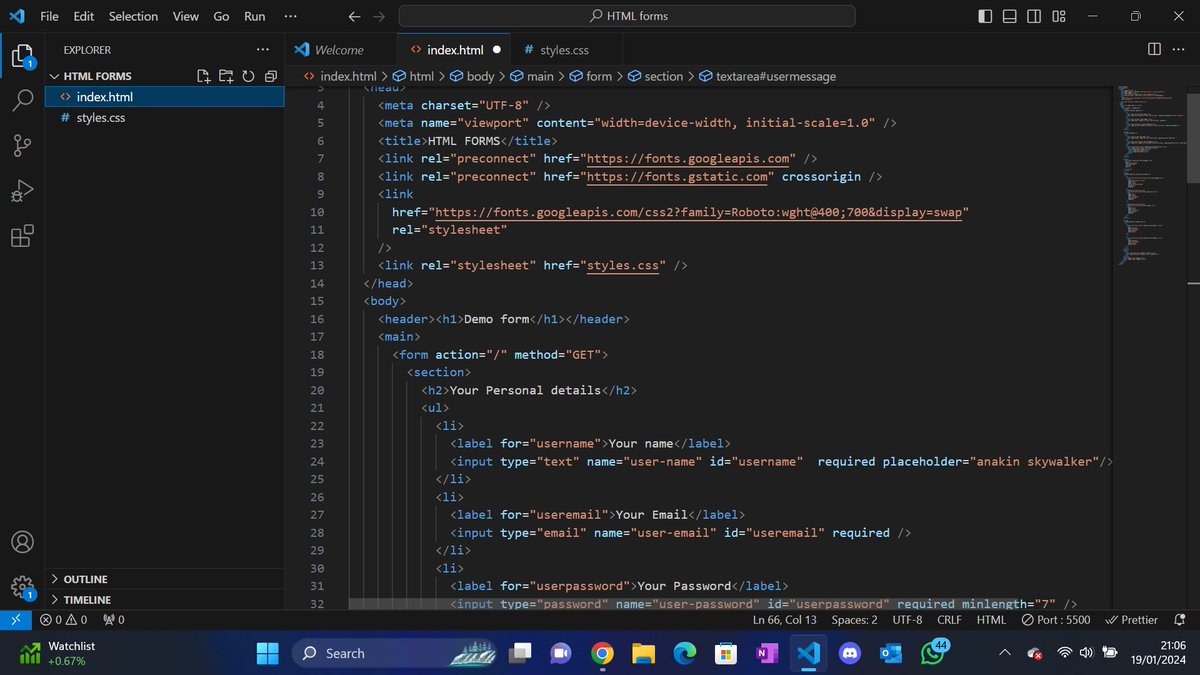The image size is (1200, 675).
Task: Open the Manage settings gear
Action: tap(22, 587)
